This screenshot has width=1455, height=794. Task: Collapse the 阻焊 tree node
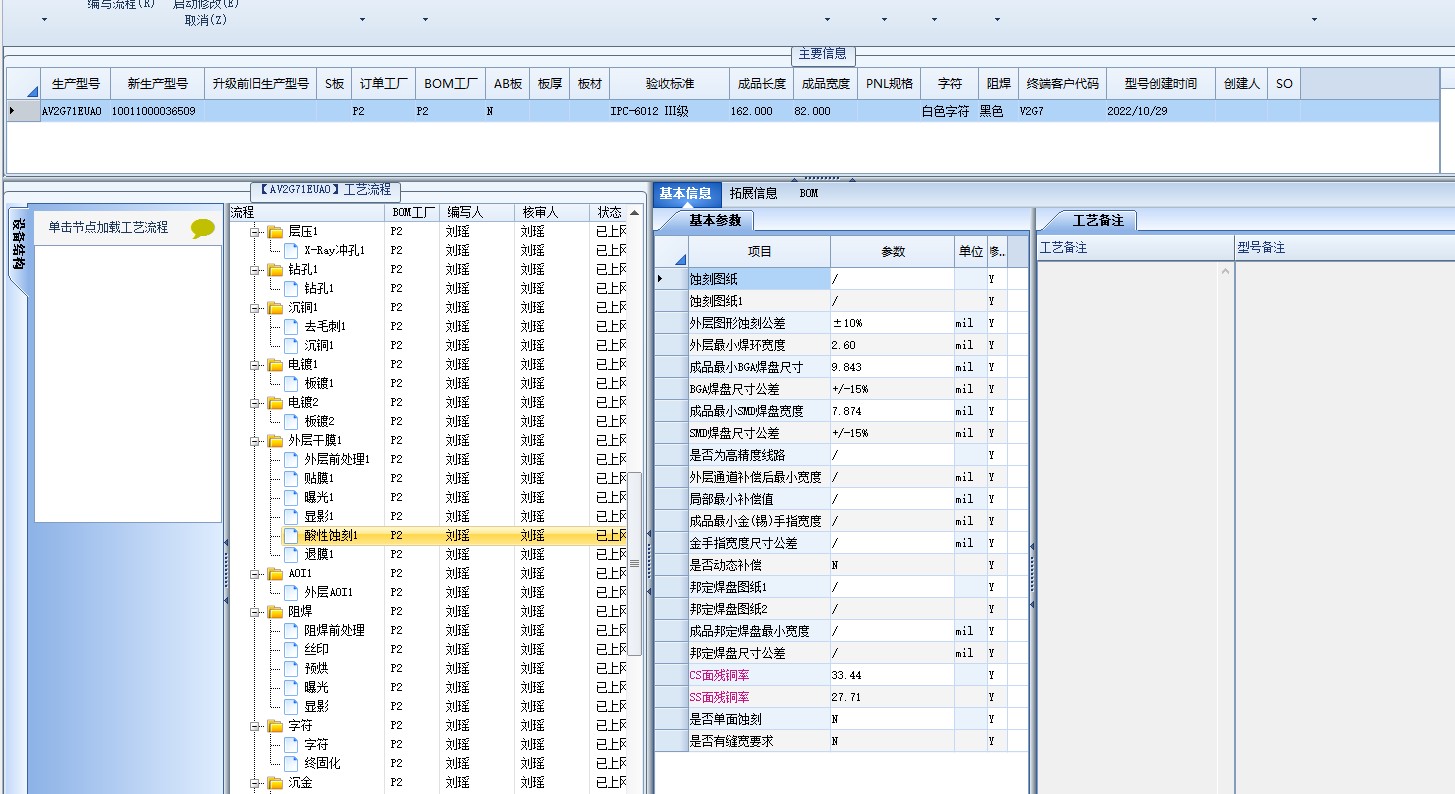255,611
